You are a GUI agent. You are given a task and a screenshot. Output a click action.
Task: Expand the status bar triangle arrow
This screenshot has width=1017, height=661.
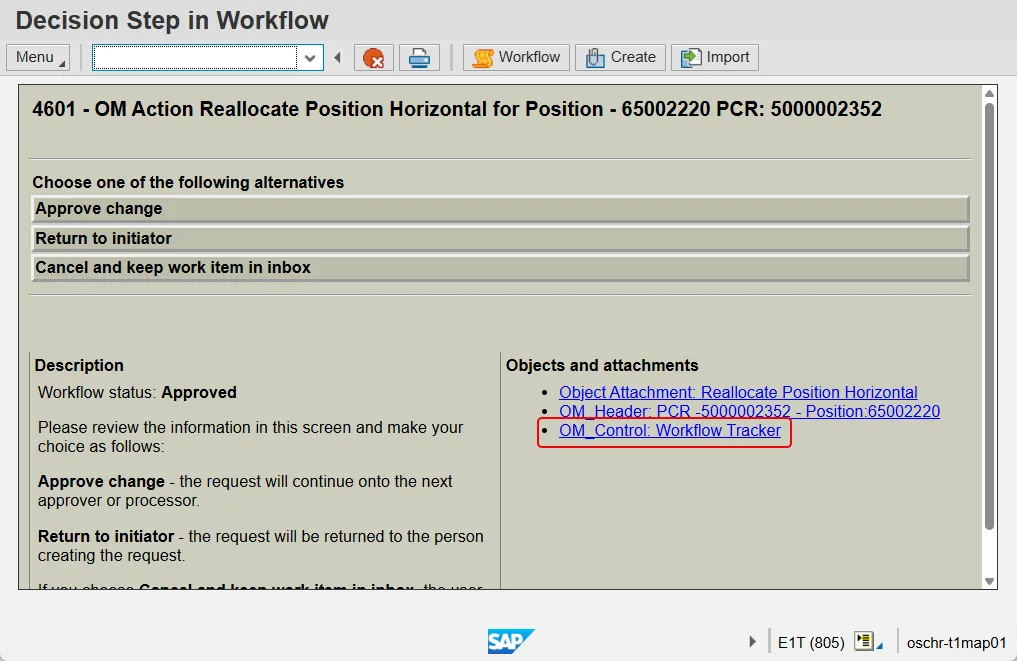pyautogui.click(x=752, y=642)
